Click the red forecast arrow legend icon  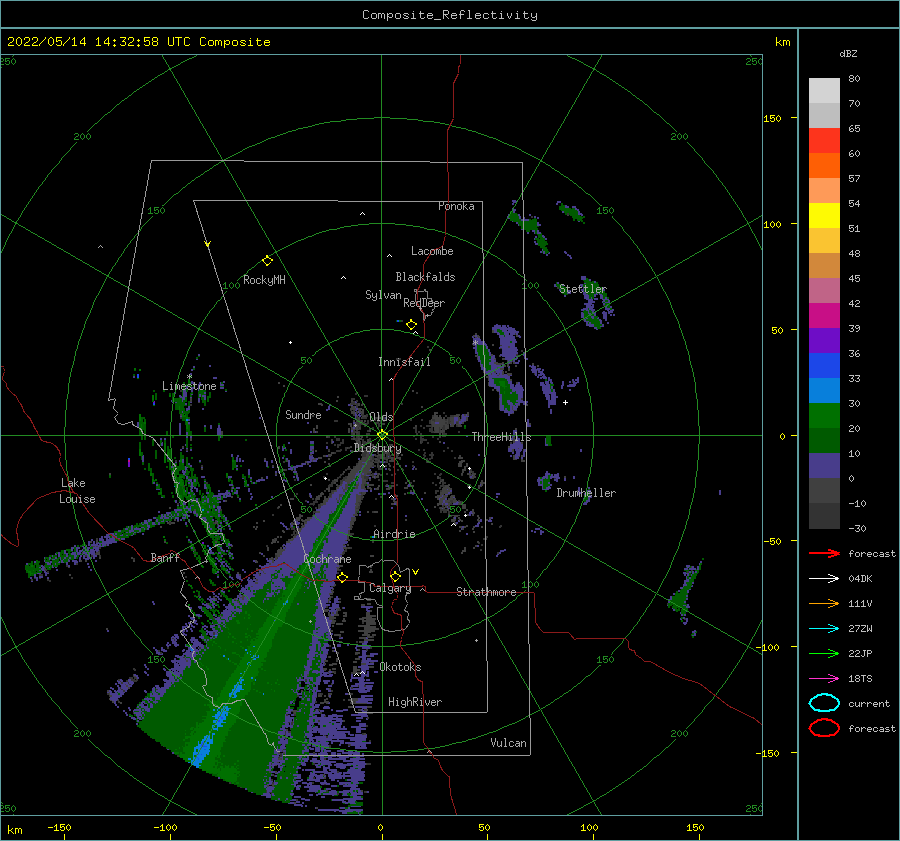(x=824, y=553)
